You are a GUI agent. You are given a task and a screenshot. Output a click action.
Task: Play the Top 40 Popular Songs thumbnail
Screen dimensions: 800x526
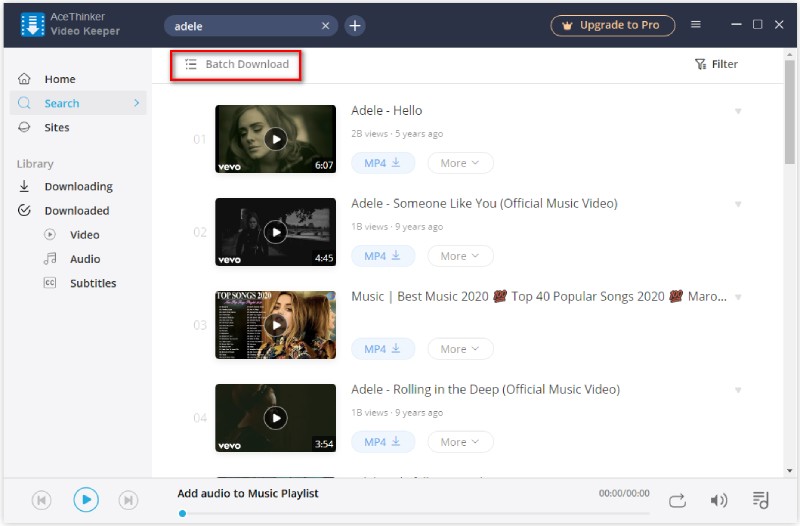[x=275, y=325]
